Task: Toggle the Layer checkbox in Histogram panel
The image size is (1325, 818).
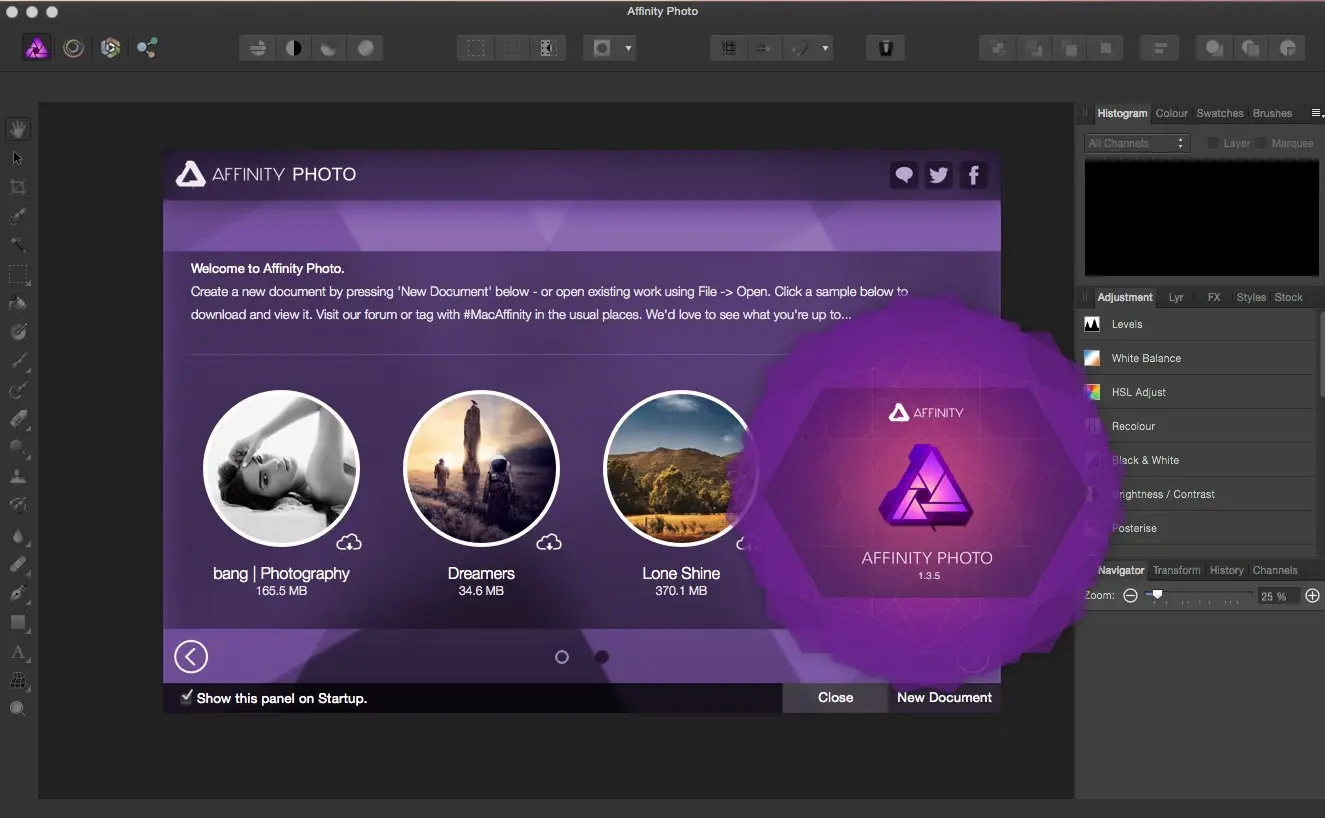Action: coord(1213,143)
